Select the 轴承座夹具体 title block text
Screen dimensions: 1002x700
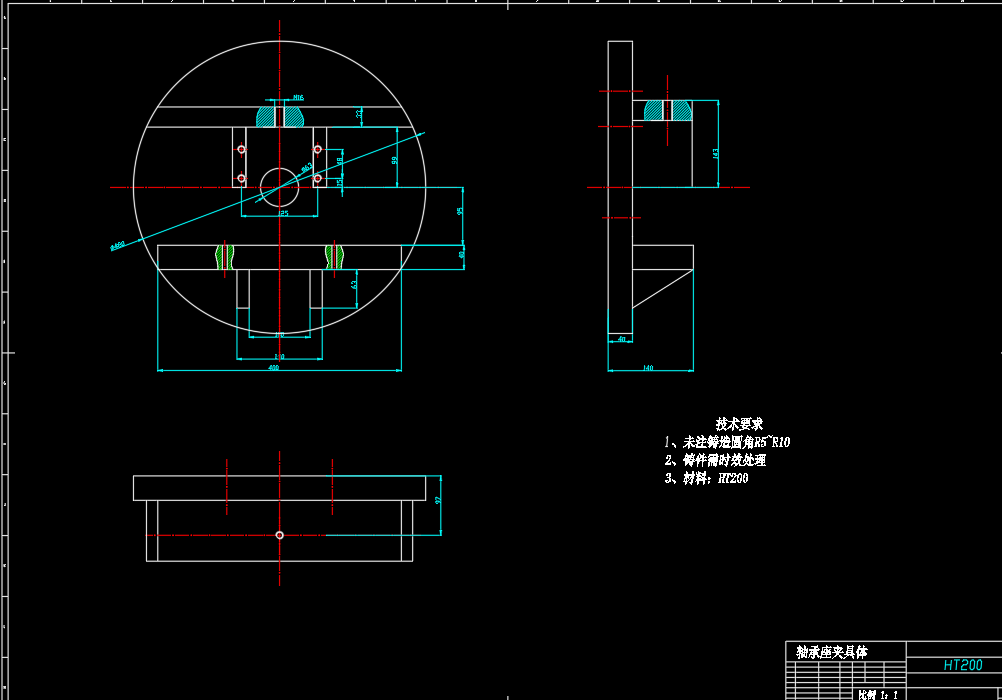pos(832,652)
